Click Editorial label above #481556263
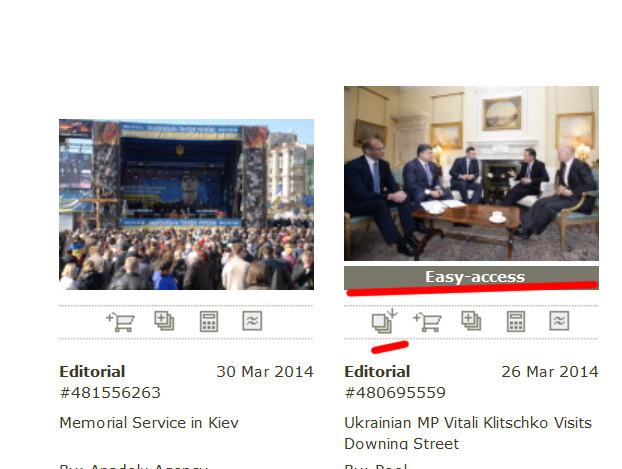Image resolution: width=622 pixels, height=469 pixels. coord(92,372)
